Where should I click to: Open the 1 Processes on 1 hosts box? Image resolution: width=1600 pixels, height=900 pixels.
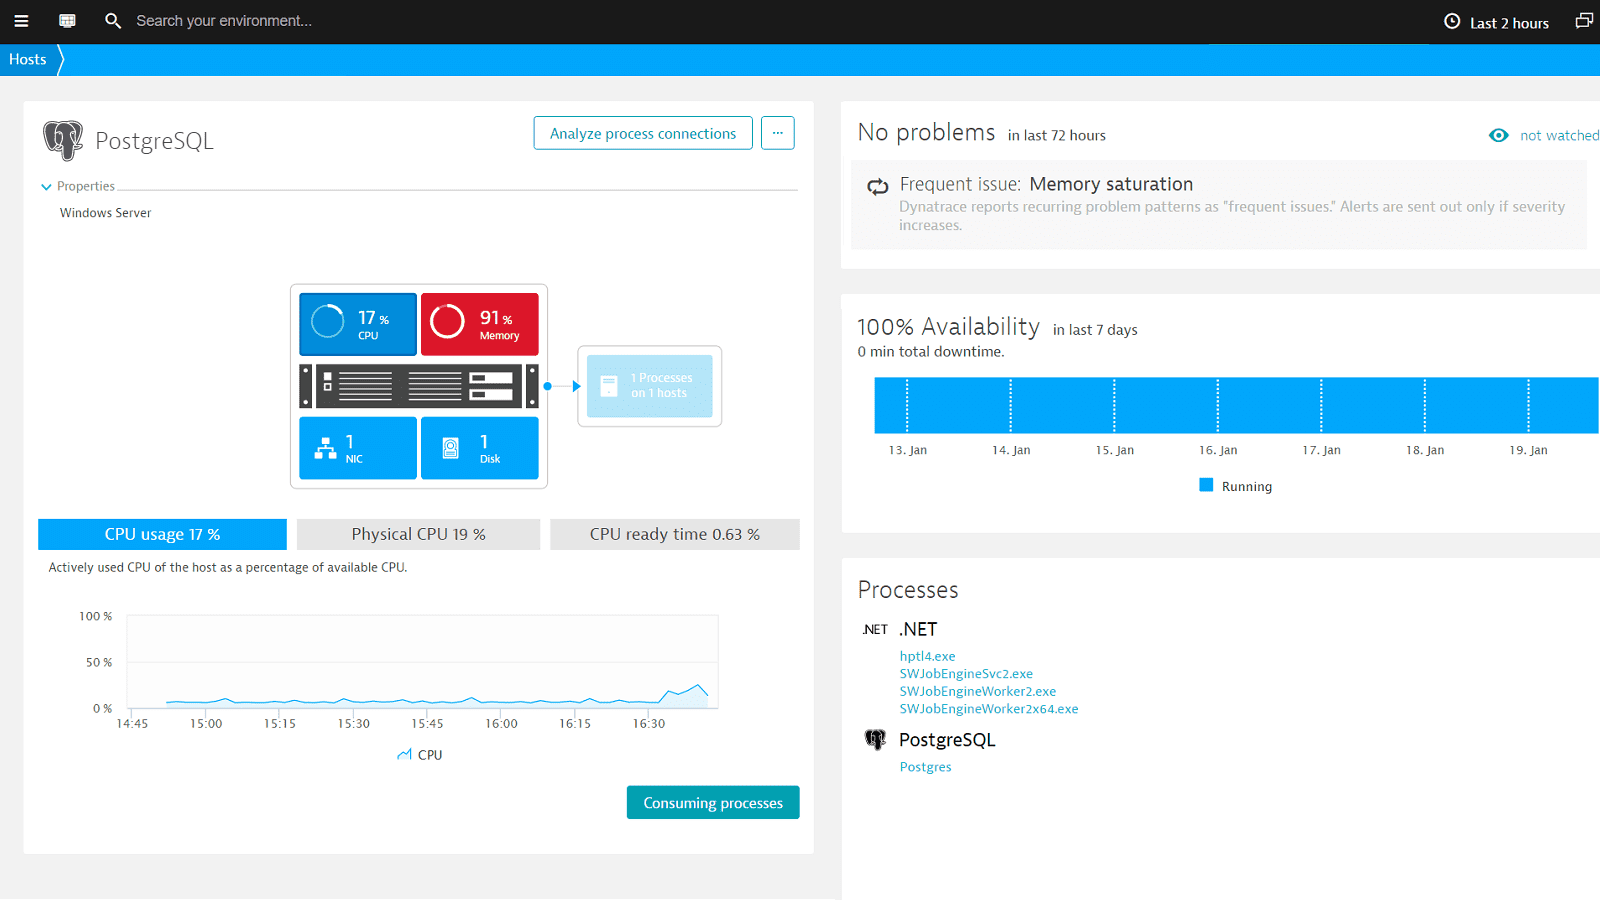650,386
